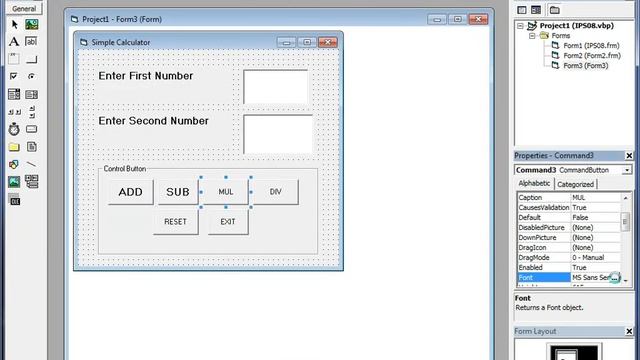
Task: Click properties list scroll-up arrow
Action: (626, 198)
